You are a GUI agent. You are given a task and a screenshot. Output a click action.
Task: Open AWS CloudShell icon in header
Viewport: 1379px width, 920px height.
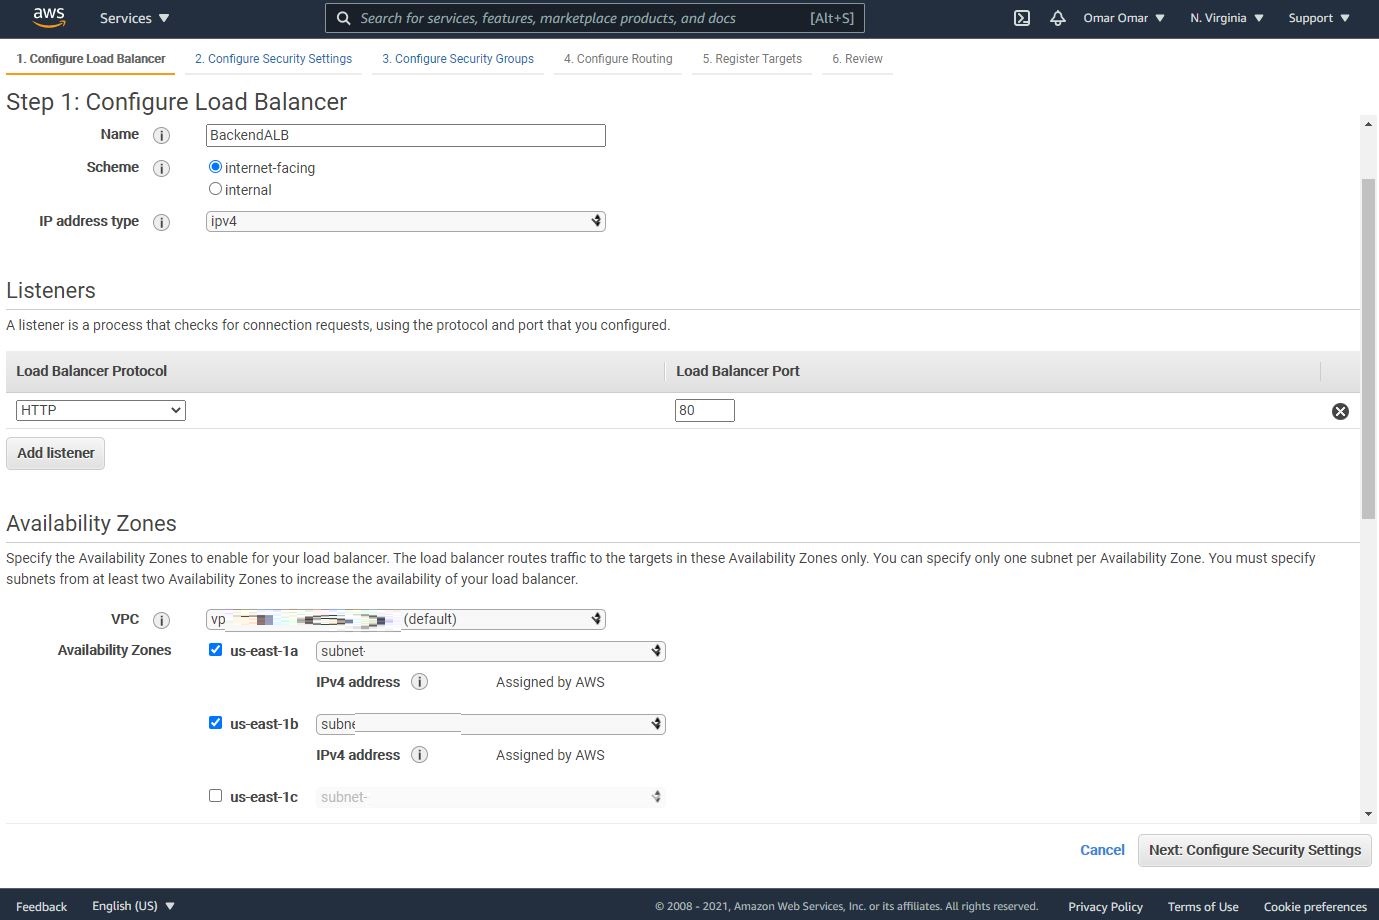pos(1022,18)
